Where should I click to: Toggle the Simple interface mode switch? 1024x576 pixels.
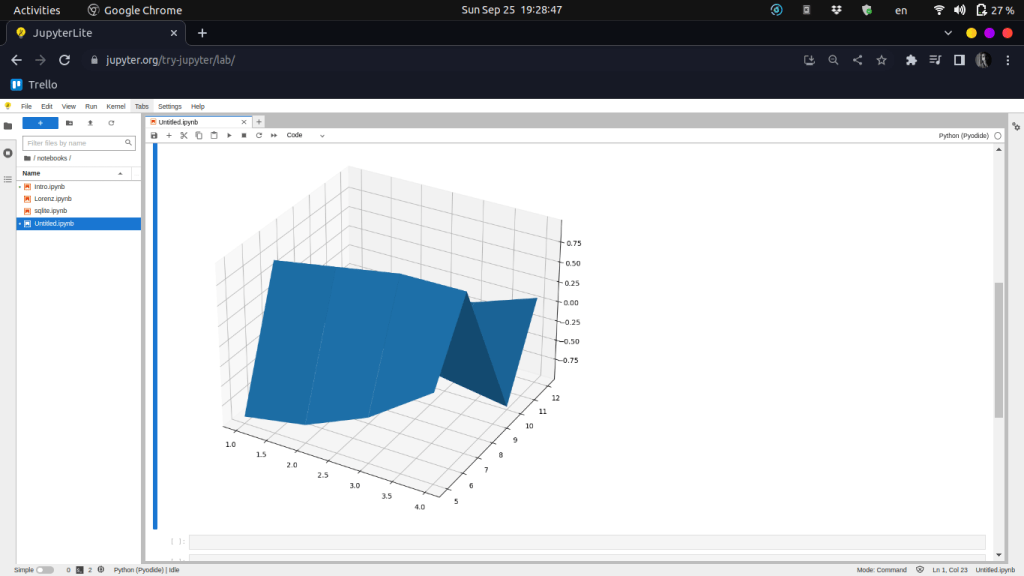[44, 570]
